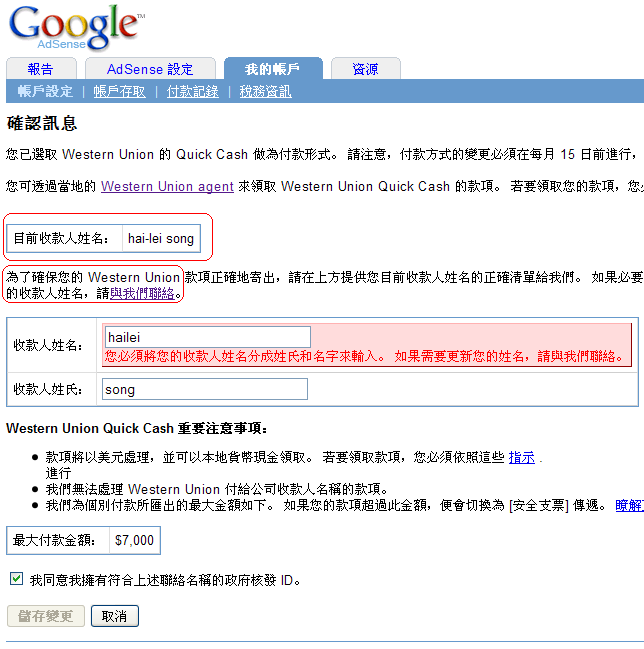Open the 資源 tab
This screenshot has height=649, width=644.
coord(365,69)
